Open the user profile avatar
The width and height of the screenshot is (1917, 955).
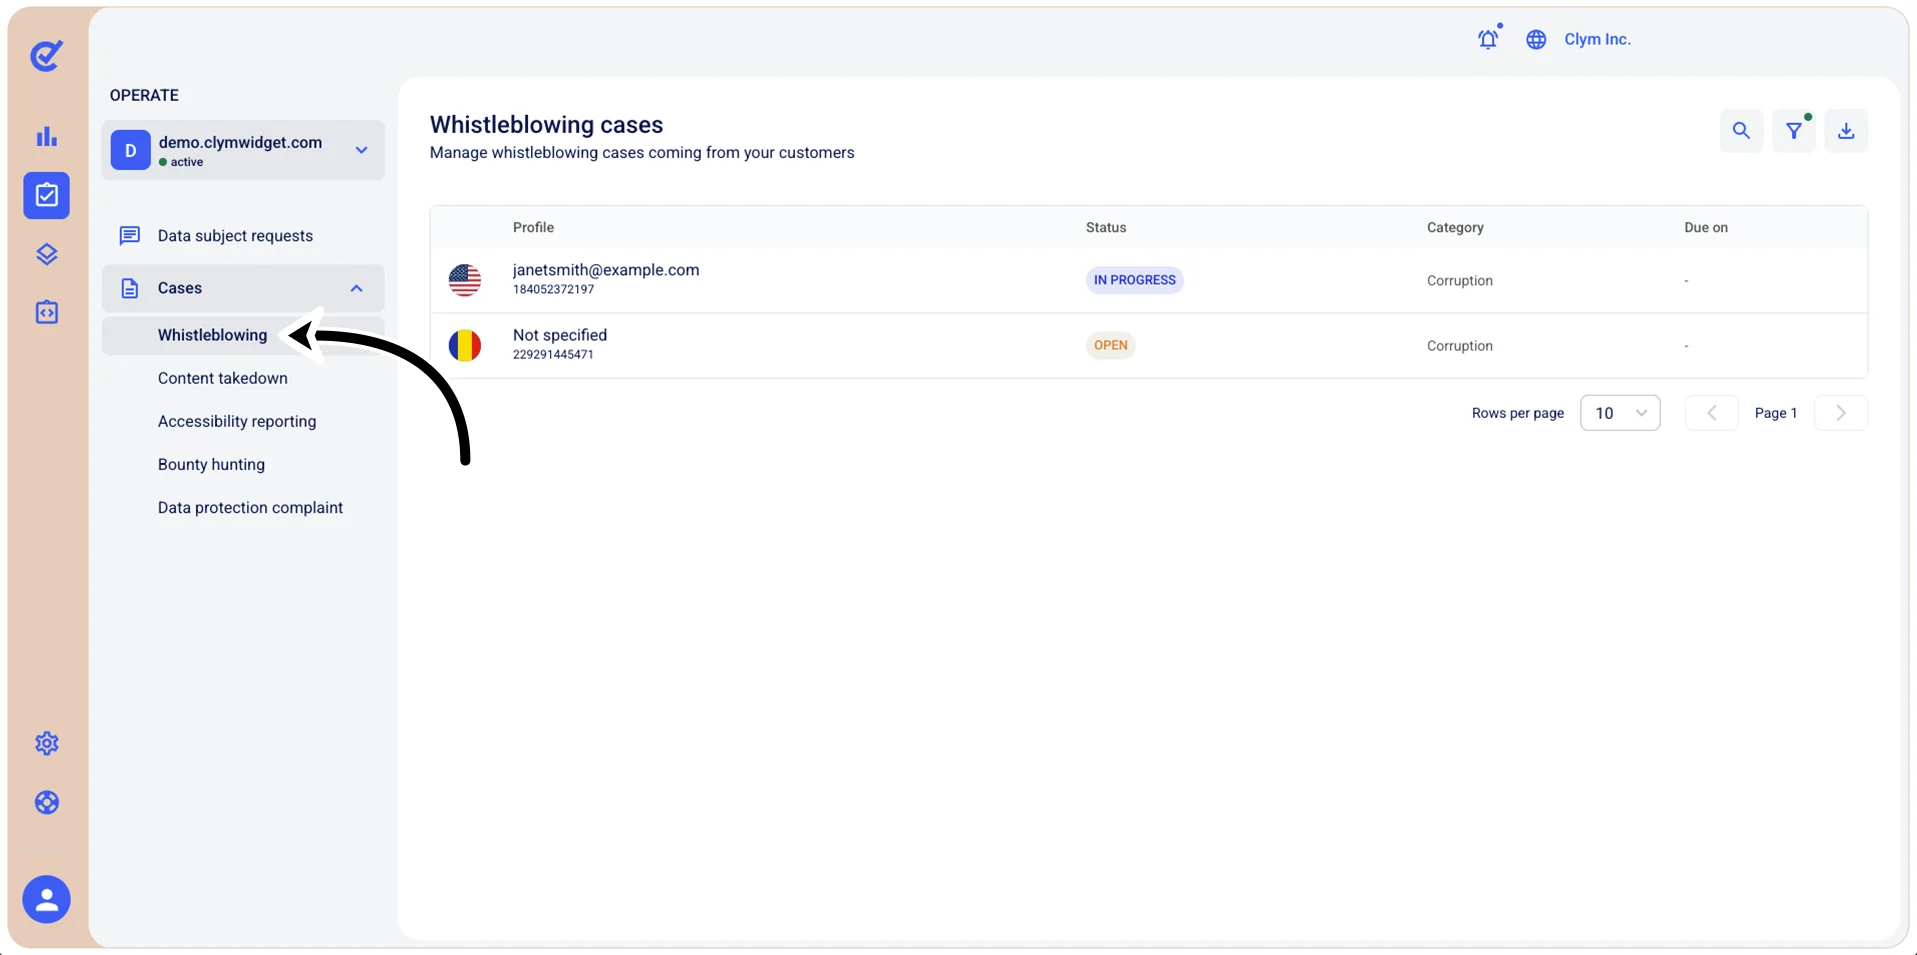coord(47,900)
